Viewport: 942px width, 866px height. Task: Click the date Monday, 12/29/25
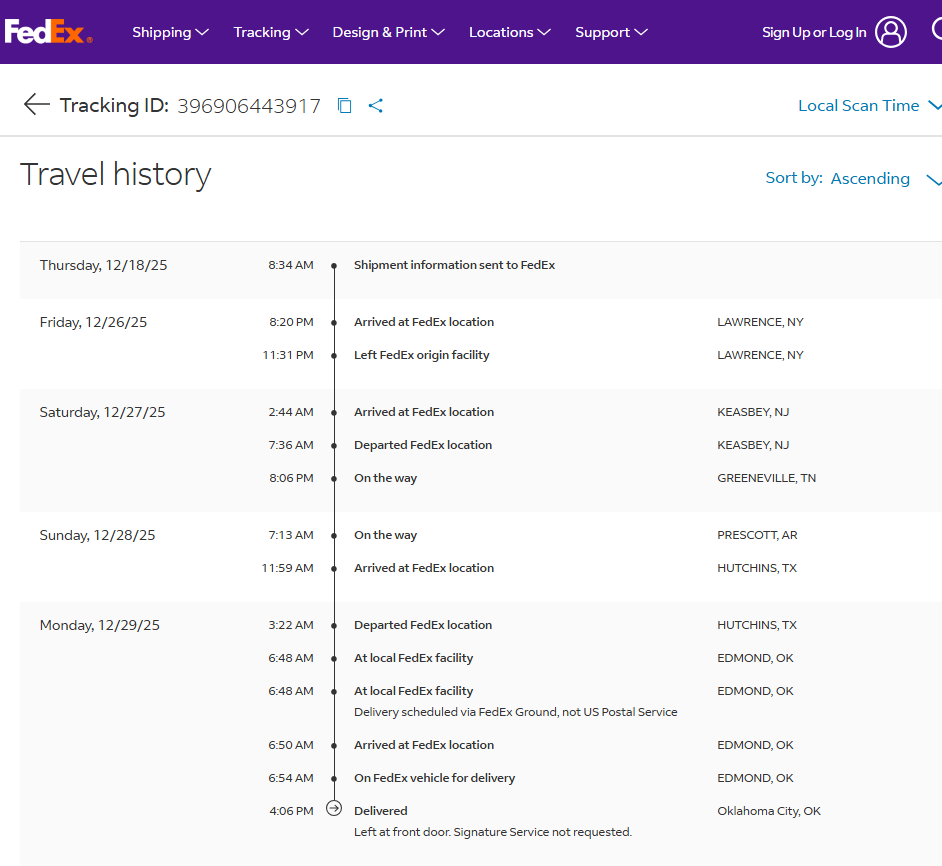[x=100, y=626]
